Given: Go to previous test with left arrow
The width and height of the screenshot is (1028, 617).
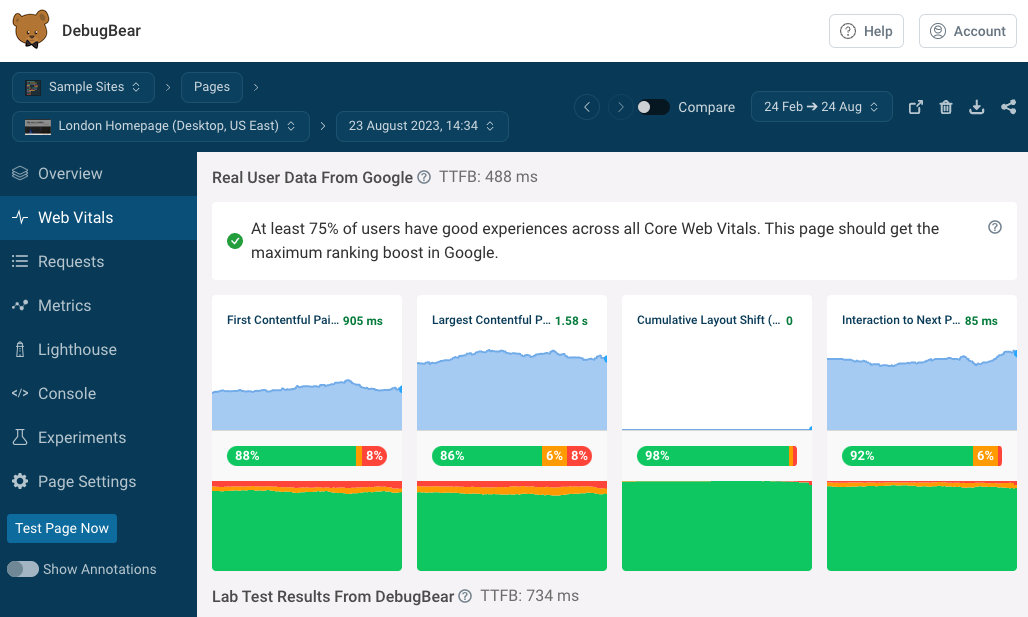Looking at the screenshot, I should click(587, 107).
